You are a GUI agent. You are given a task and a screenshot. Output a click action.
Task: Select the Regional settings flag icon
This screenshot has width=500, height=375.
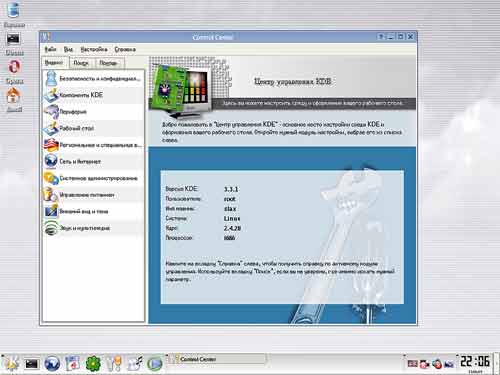point(51,145)
